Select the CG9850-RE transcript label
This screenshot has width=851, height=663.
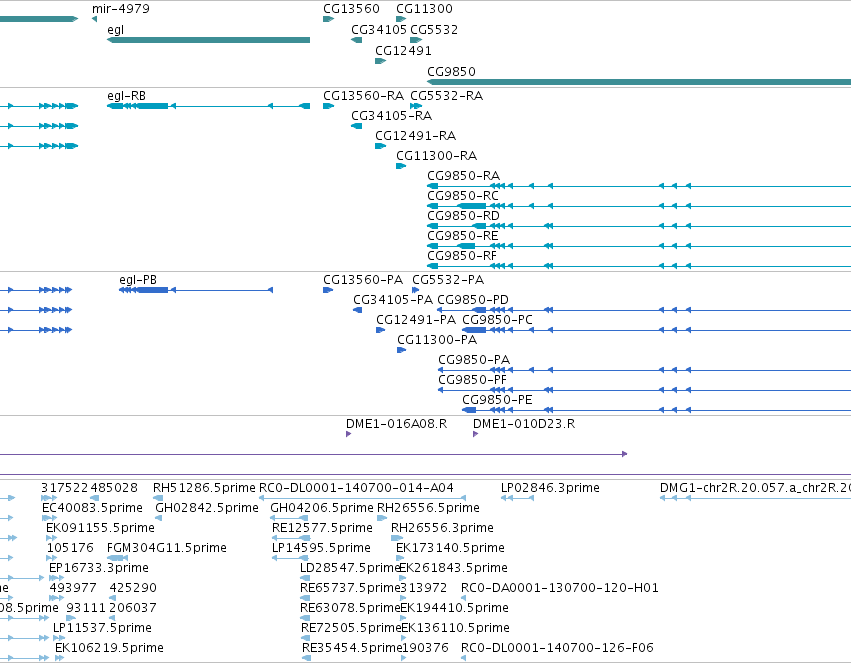462,237
